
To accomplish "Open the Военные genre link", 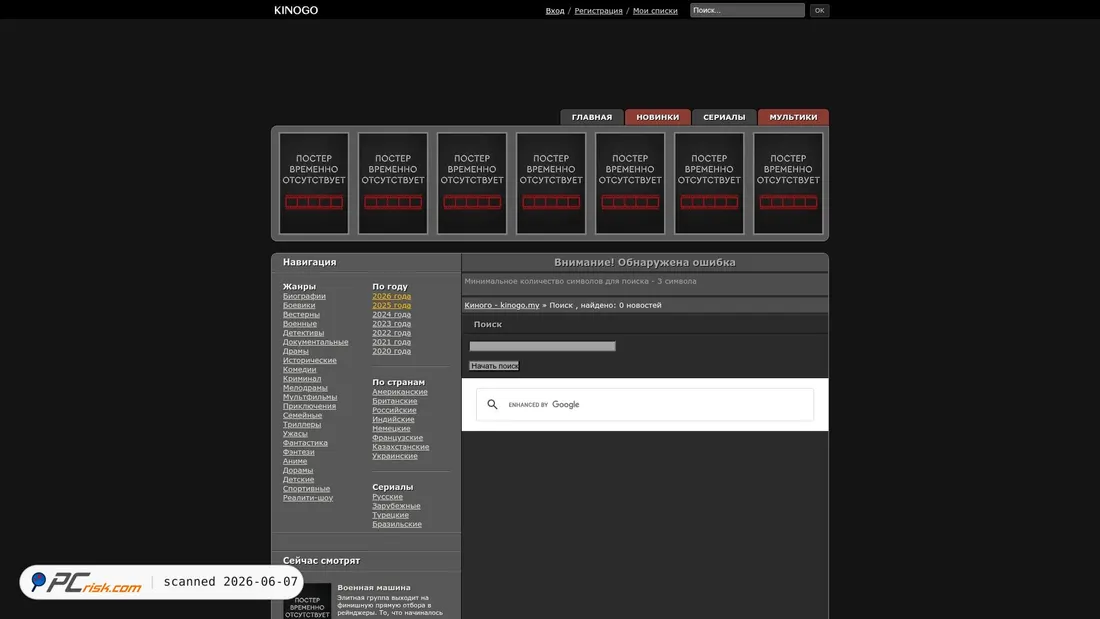I will pyautogui.click(x=300, y=324).
